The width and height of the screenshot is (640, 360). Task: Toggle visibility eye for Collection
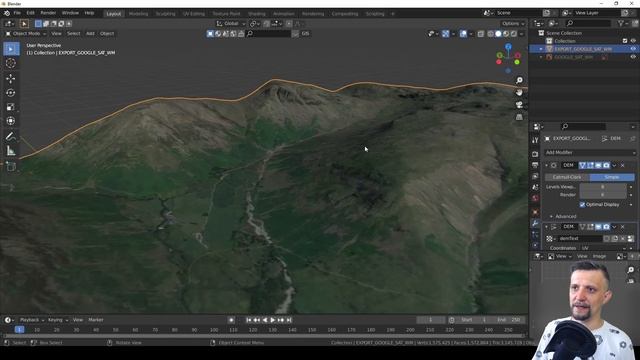pos(633,41)
